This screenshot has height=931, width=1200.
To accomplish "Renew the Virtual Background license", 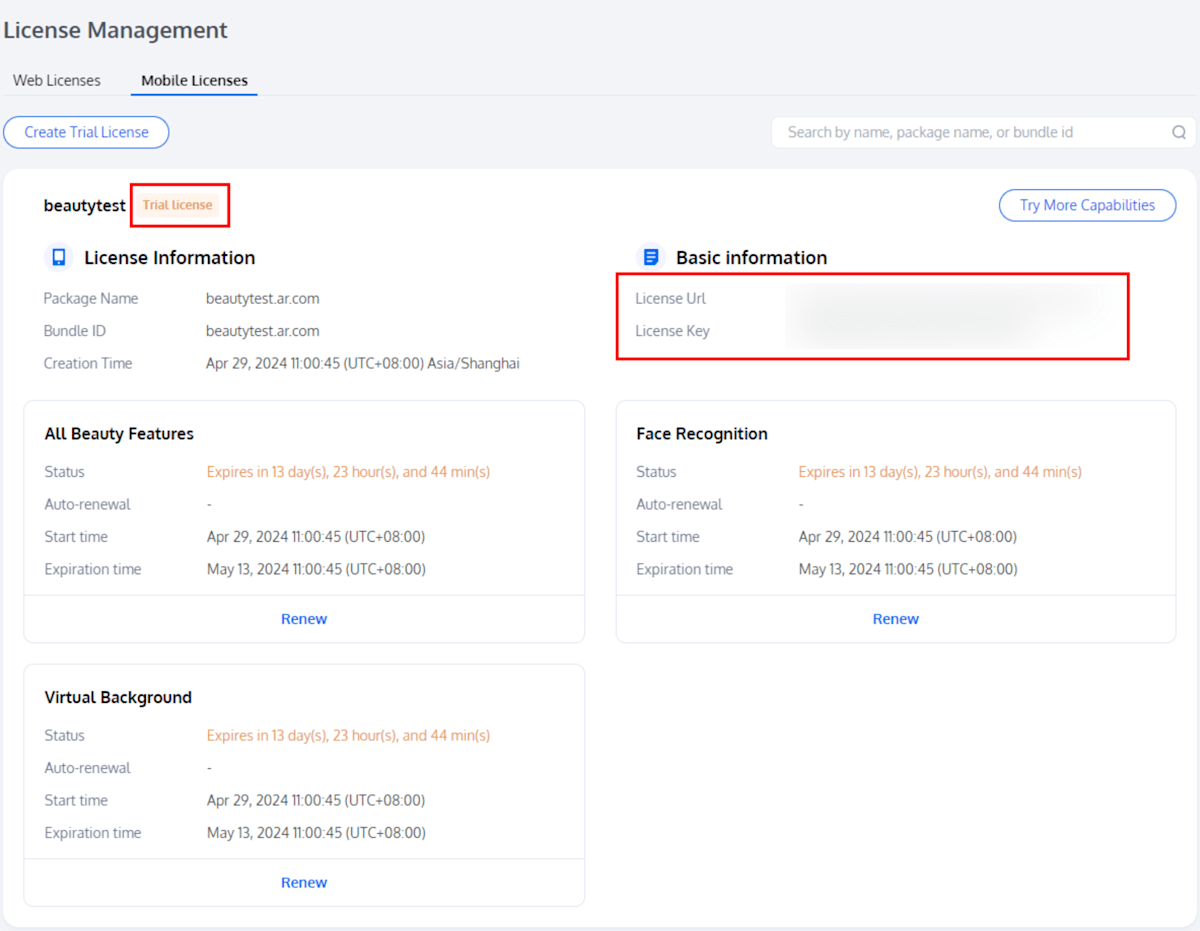I will pos(304,882).
